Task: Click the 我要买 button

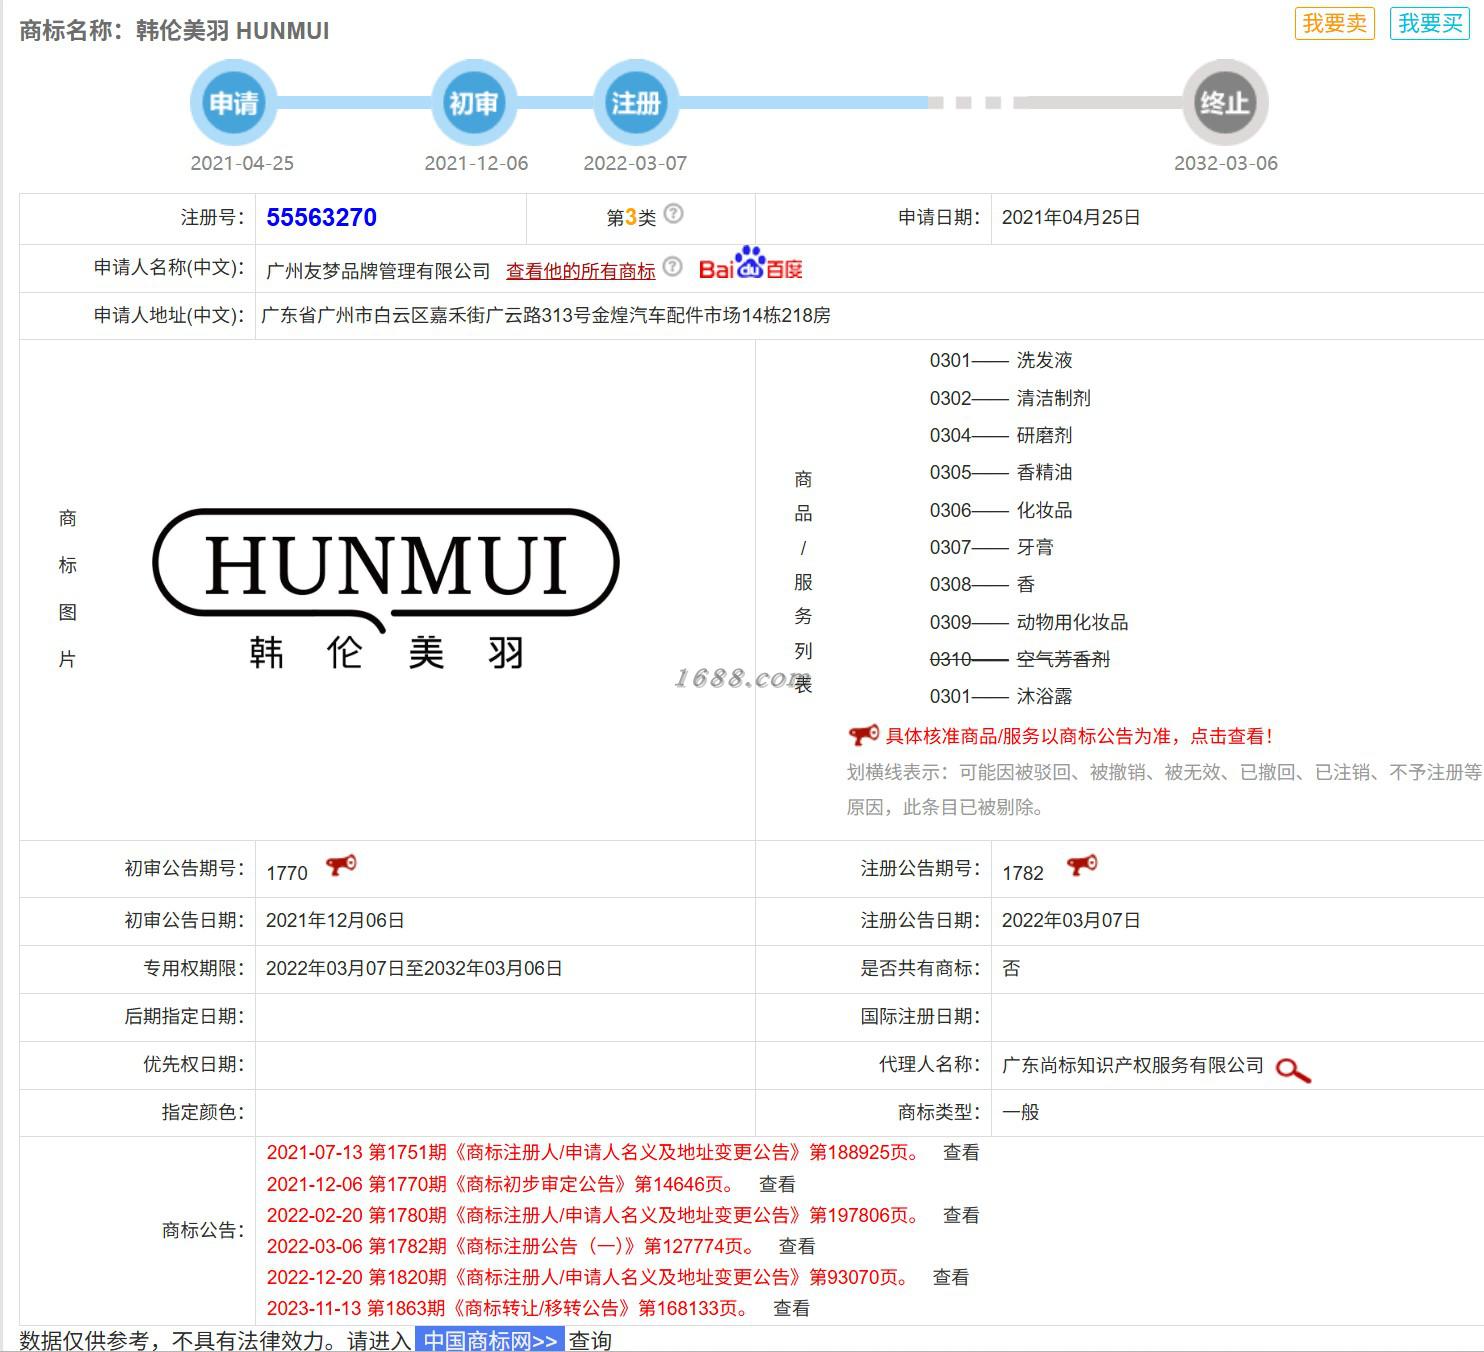Action: (1429, 23)
